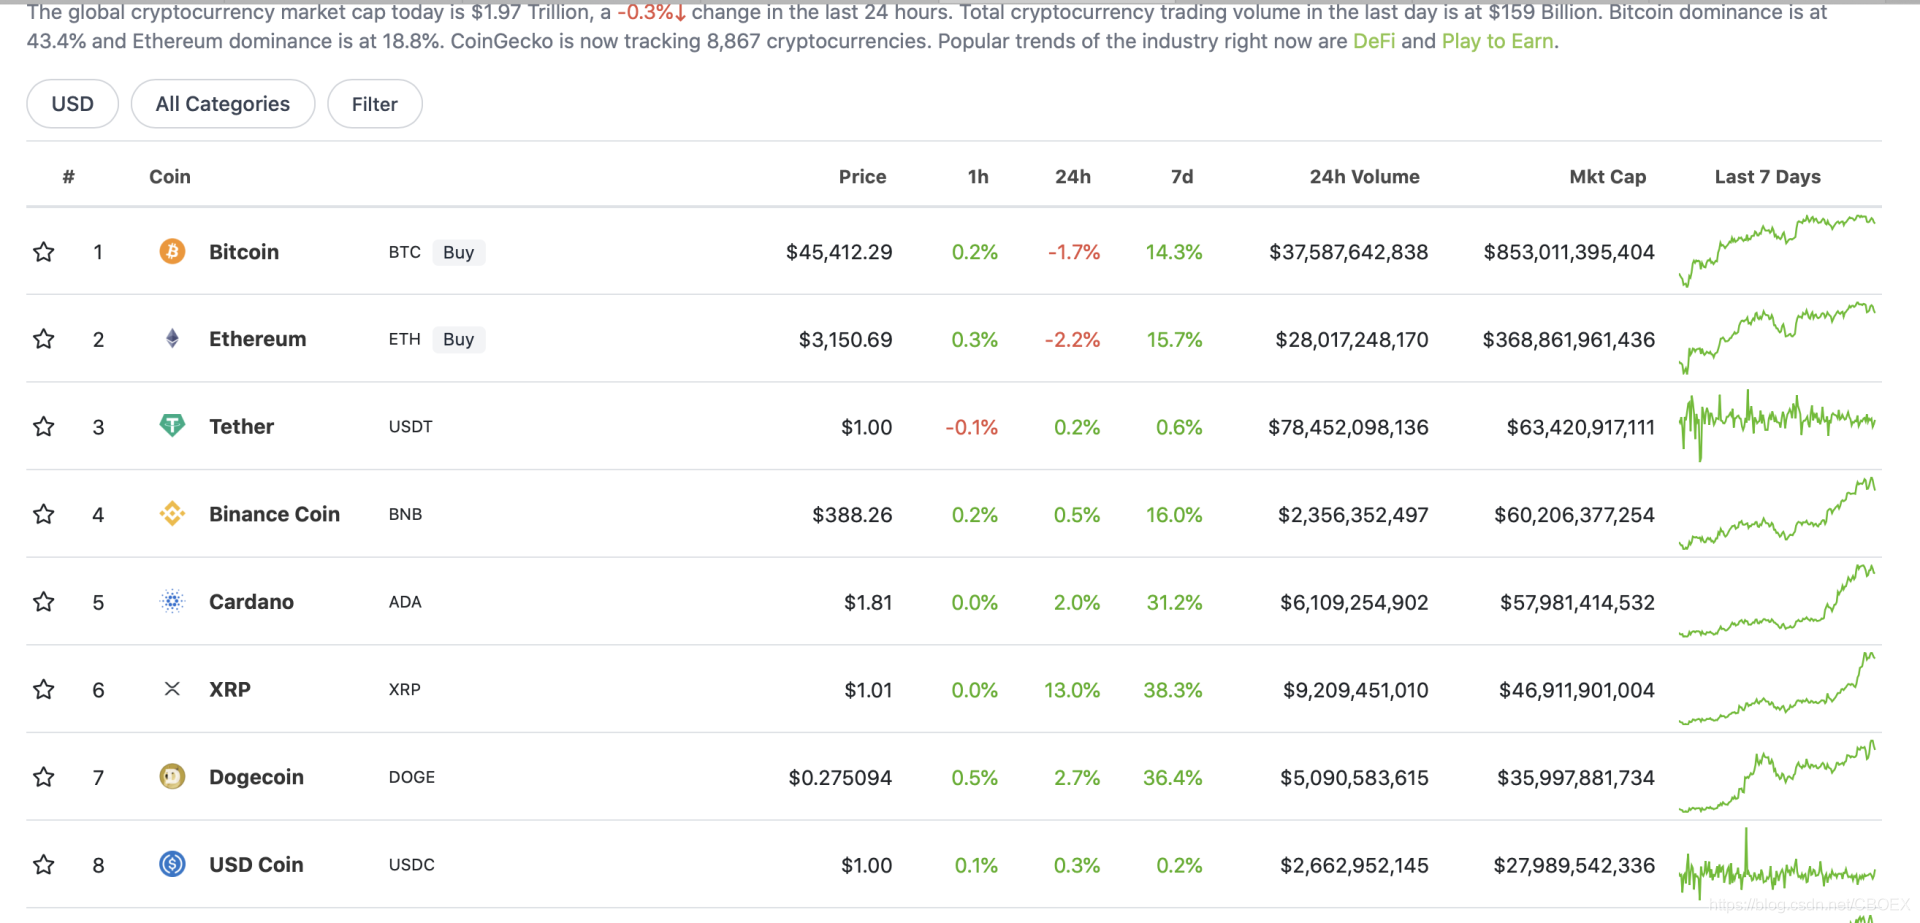This screenshot has width=1920, height=923.
Task: Click the Cardano logo icon
Action: (172, 601)
